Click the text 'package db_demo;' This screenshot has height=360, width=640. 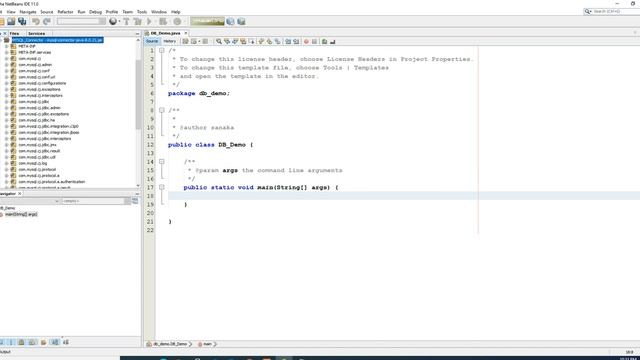coord(199,93)
